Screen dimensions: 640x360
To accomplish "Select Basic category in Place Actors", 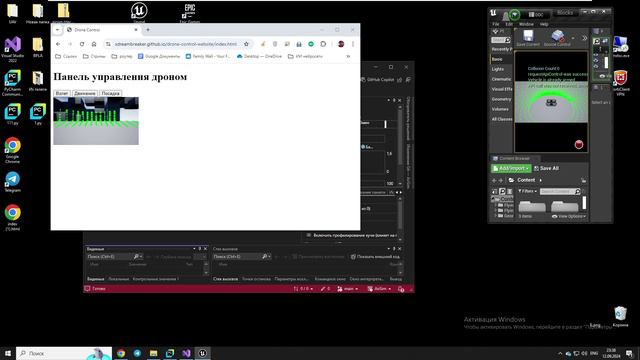I will click(497, 59).
